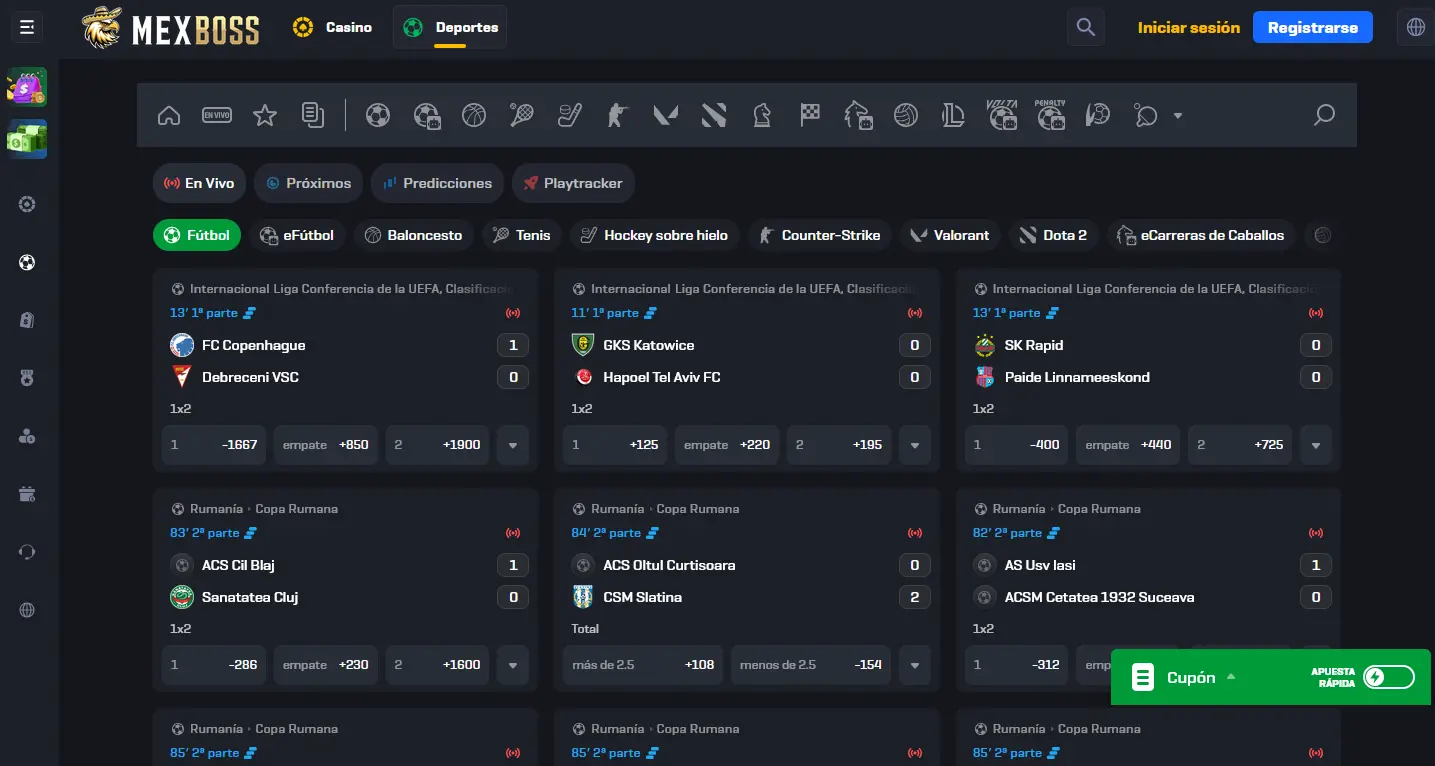This screenshot has height=766, width=1435.
Task: Click the home icon in the sports toolbar
Action: click(x=169, y=116)
